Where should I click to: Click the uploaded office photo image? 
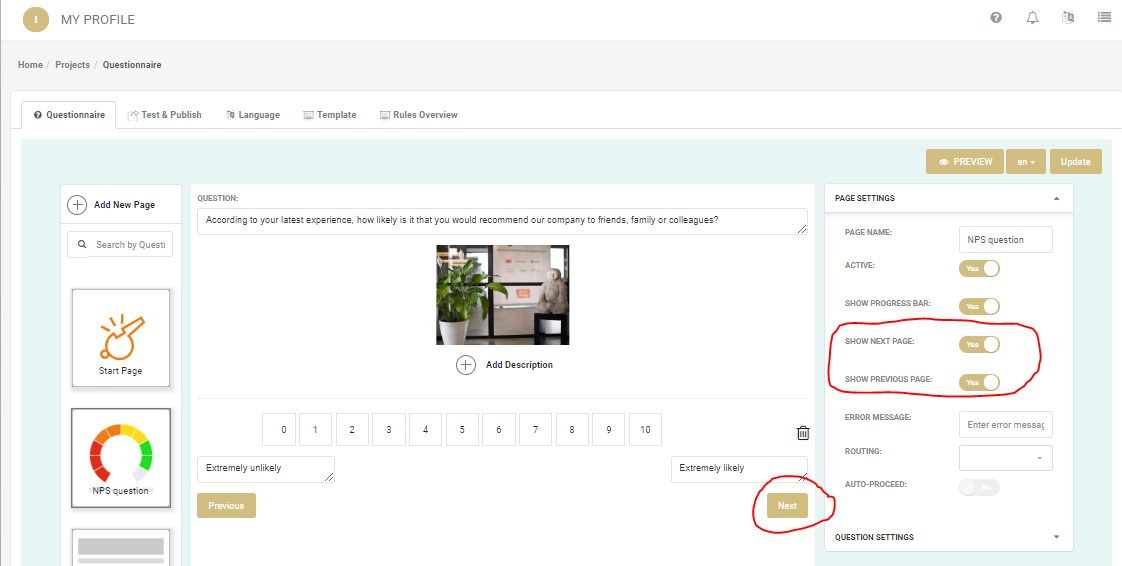502,295
